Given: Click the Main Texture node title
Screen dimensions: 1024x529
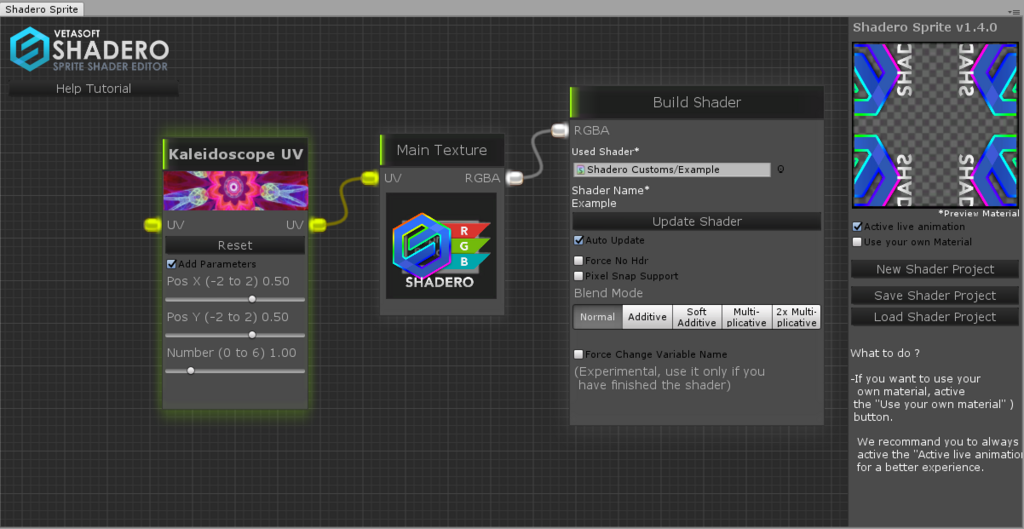Looking at the screenshot, I should tap(442, 150).
